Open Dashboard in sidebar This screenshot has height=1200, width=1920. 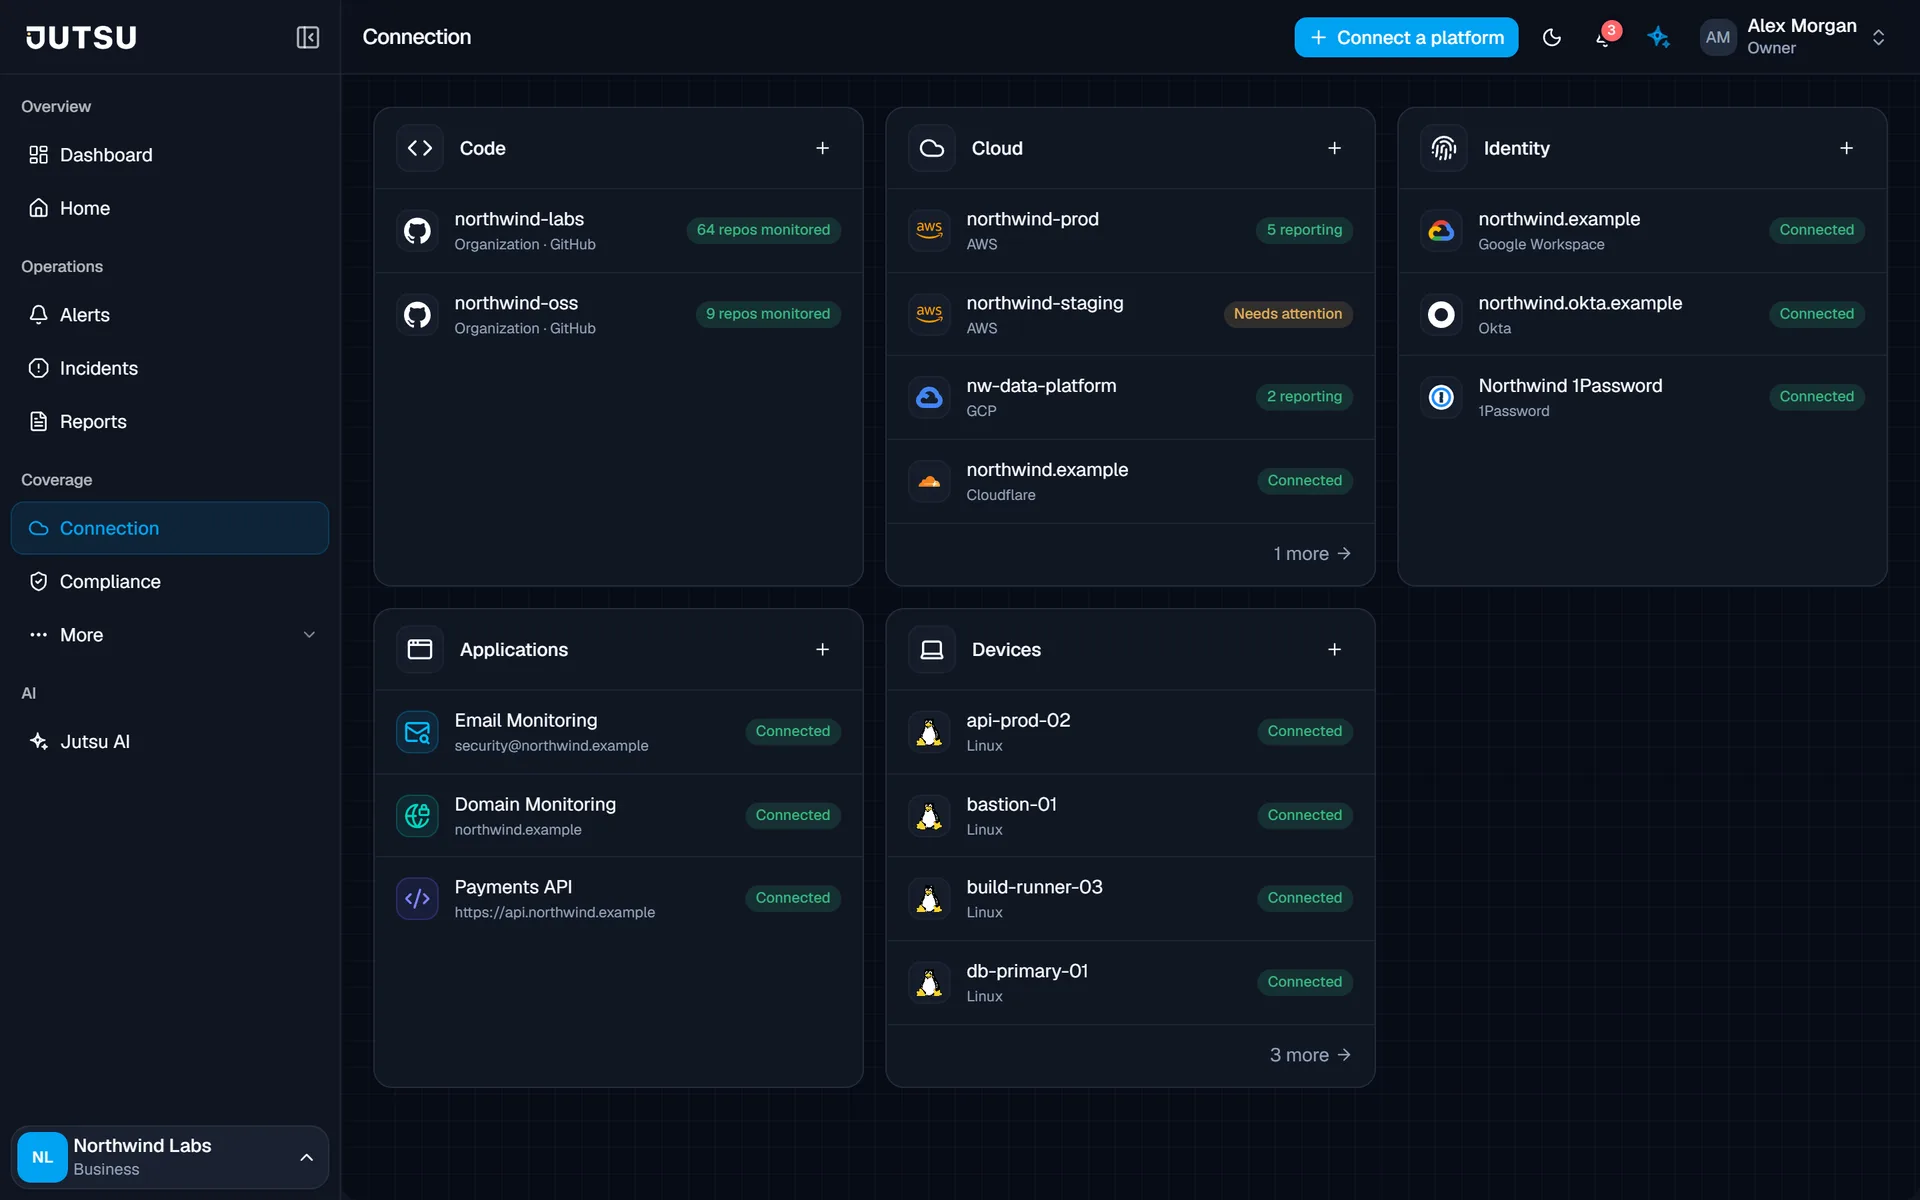170,155
